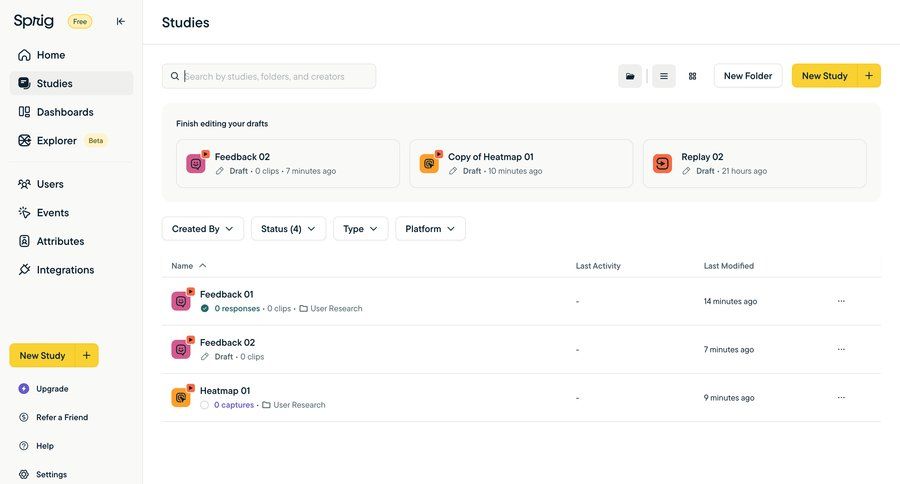Click Heatmap 01 orange study icon

click(181, 397)
